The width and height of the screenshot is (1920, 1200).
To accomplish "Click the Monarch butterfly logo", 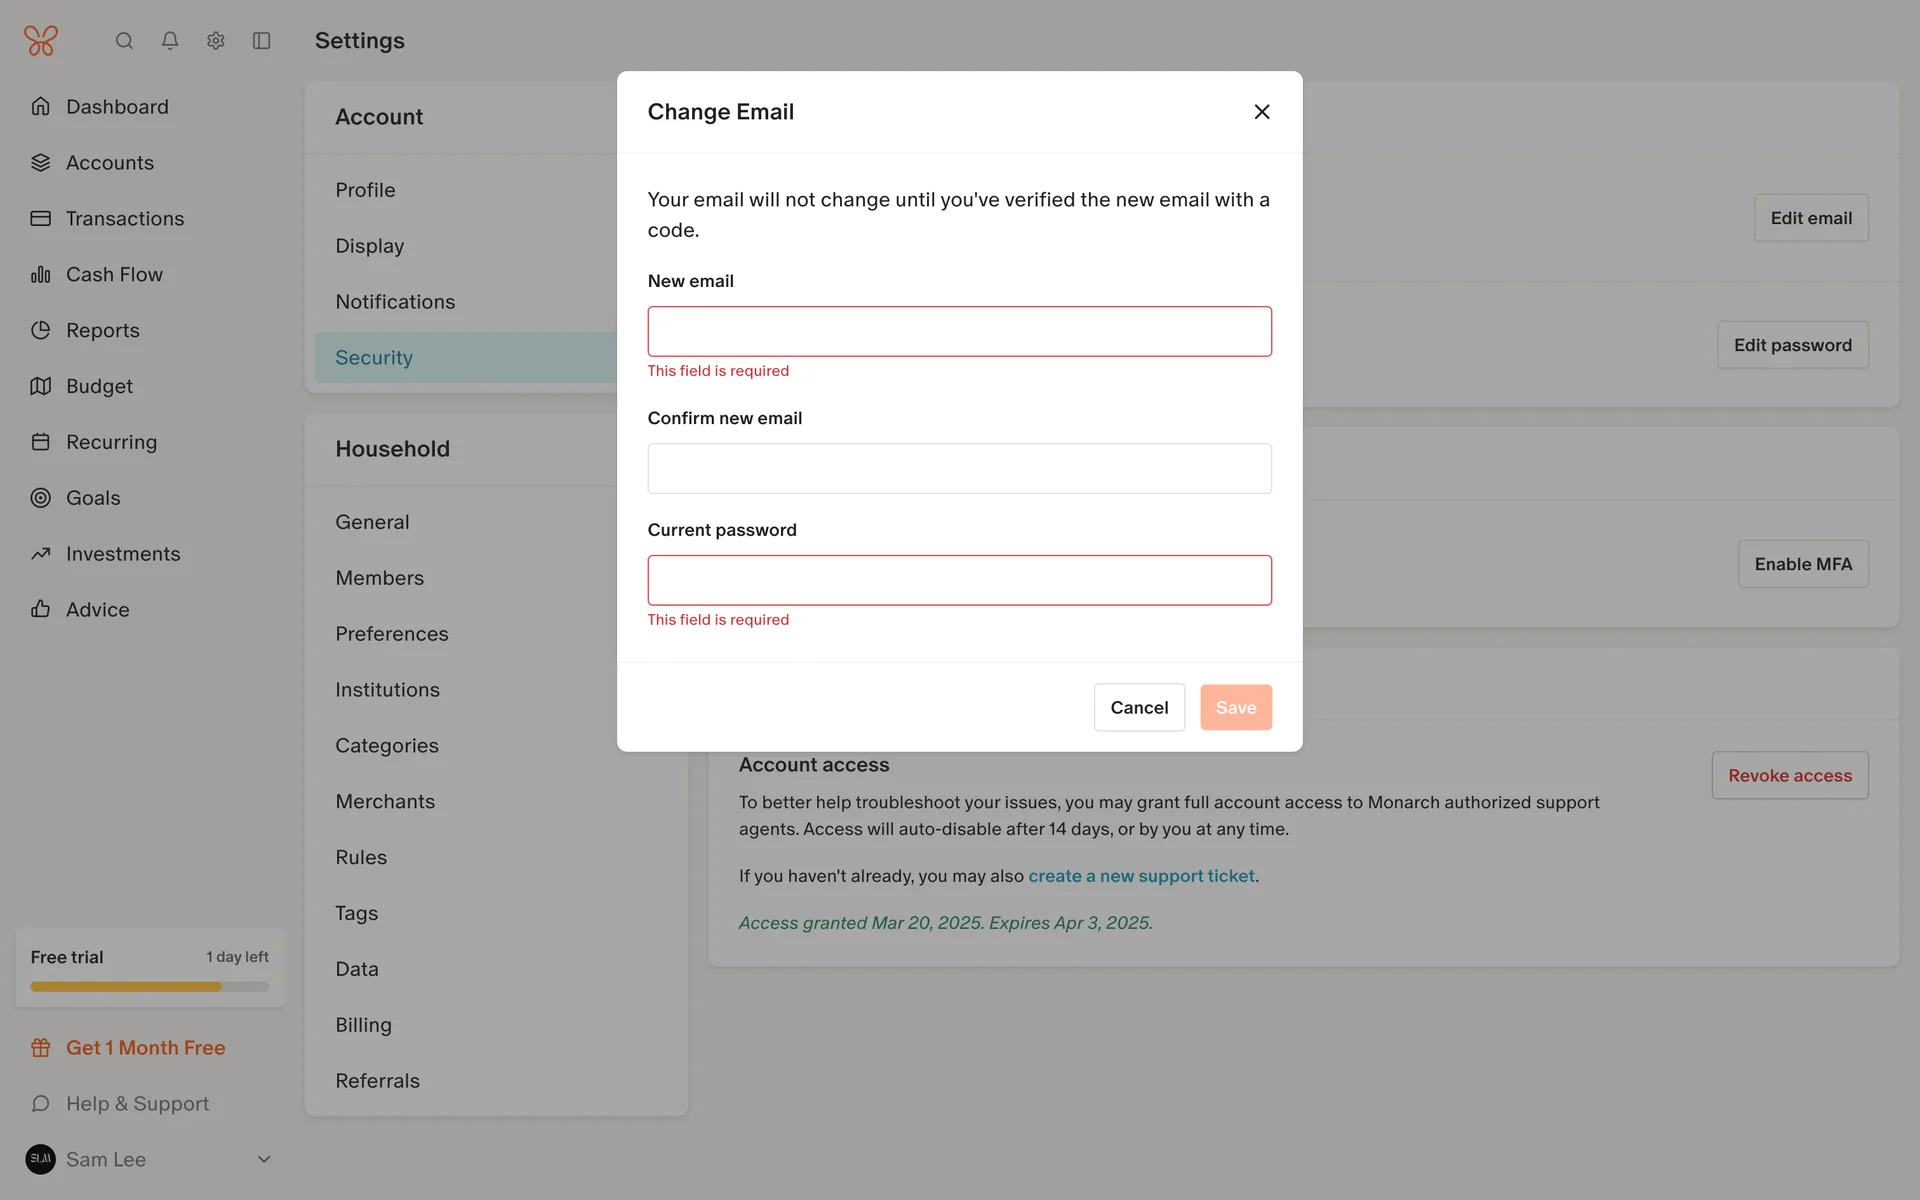I will tap(41, 41).
